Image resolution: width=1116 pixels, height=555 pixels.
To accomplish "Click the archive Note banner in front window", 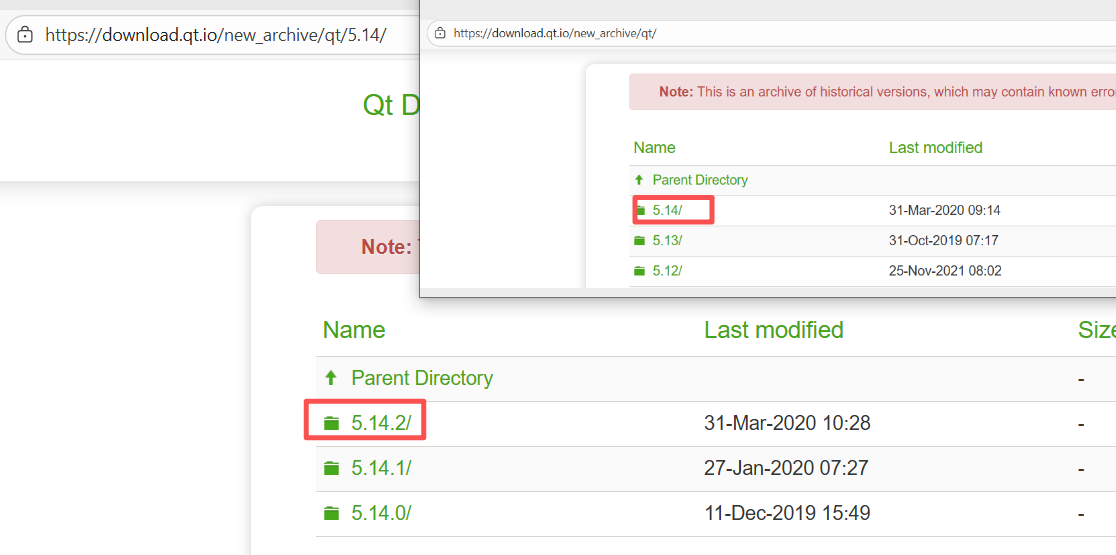I will click(872, 92).
